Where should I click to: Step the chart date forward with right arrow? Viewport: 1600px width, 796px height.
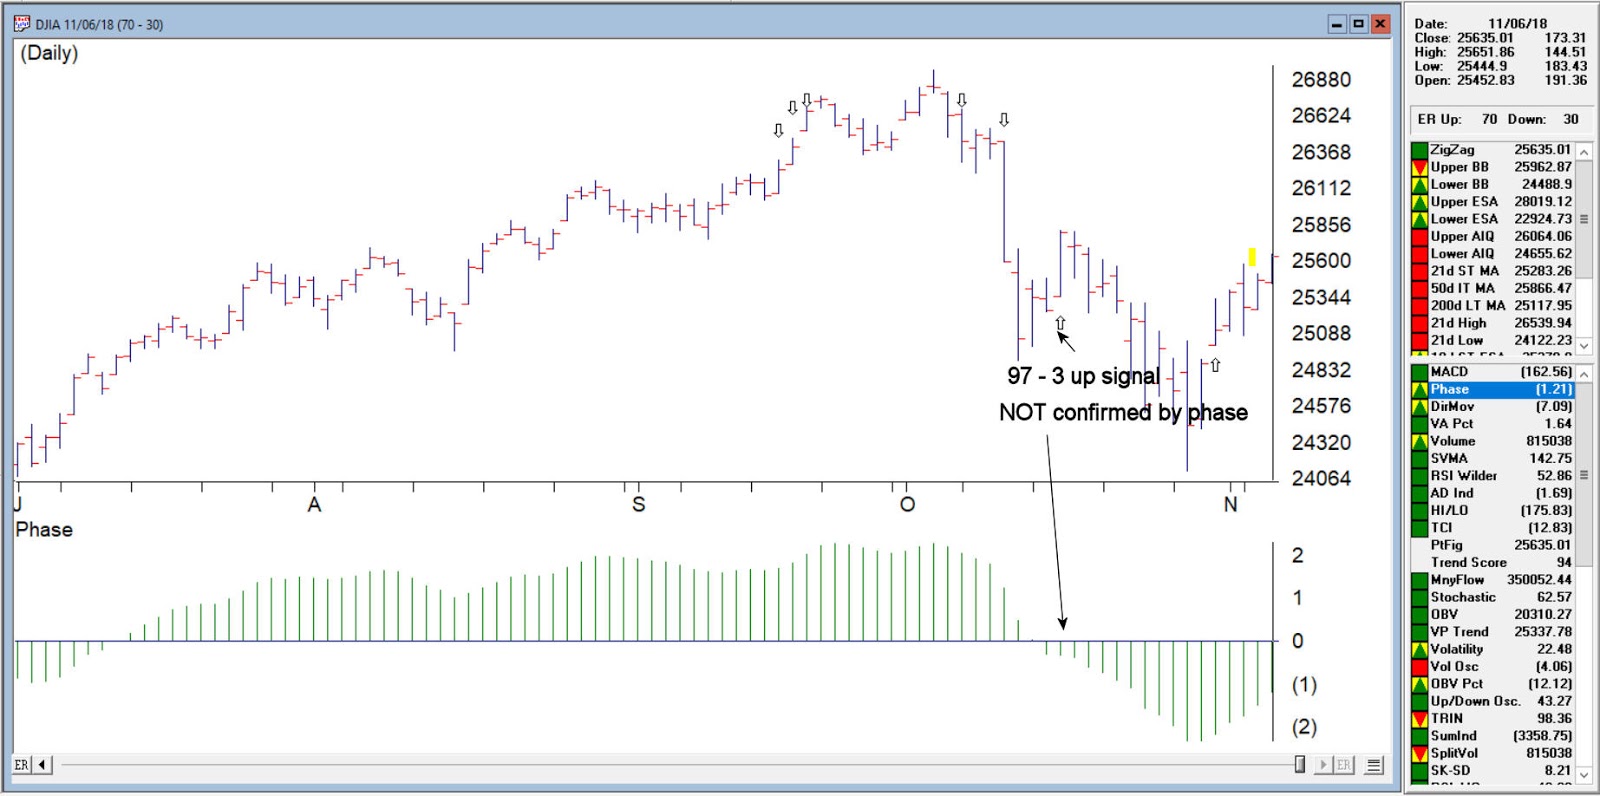coord(1323,765)
